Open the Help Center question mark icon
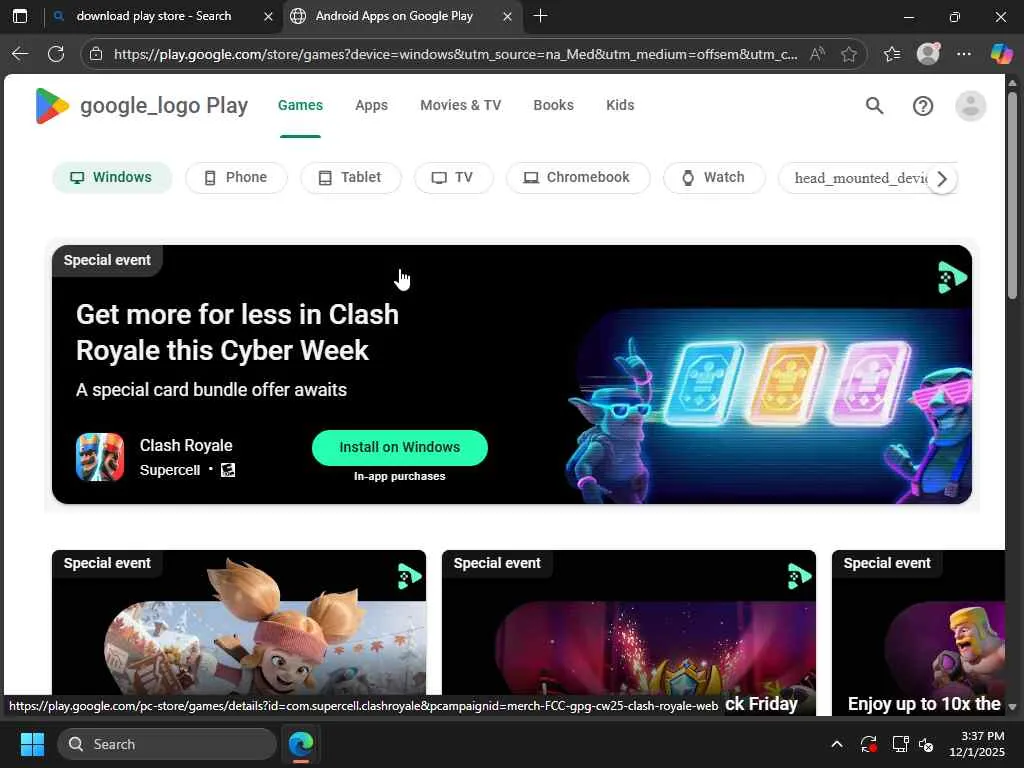The image size is (1024, 768). pos(923,106)
